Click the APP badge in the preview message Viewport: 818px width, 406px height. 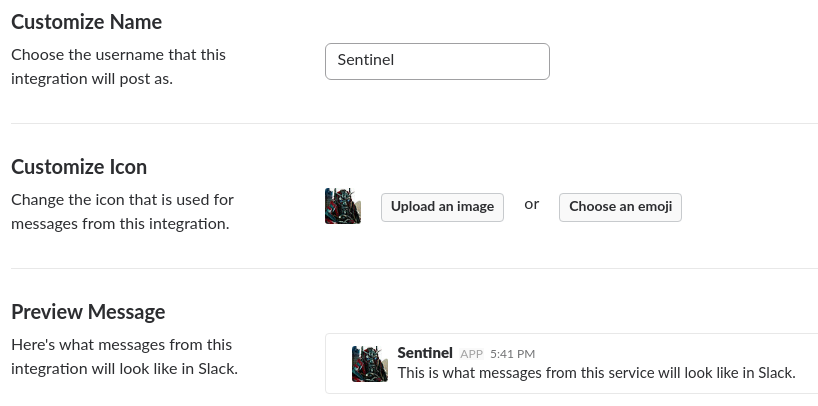[x=472, y=354]
